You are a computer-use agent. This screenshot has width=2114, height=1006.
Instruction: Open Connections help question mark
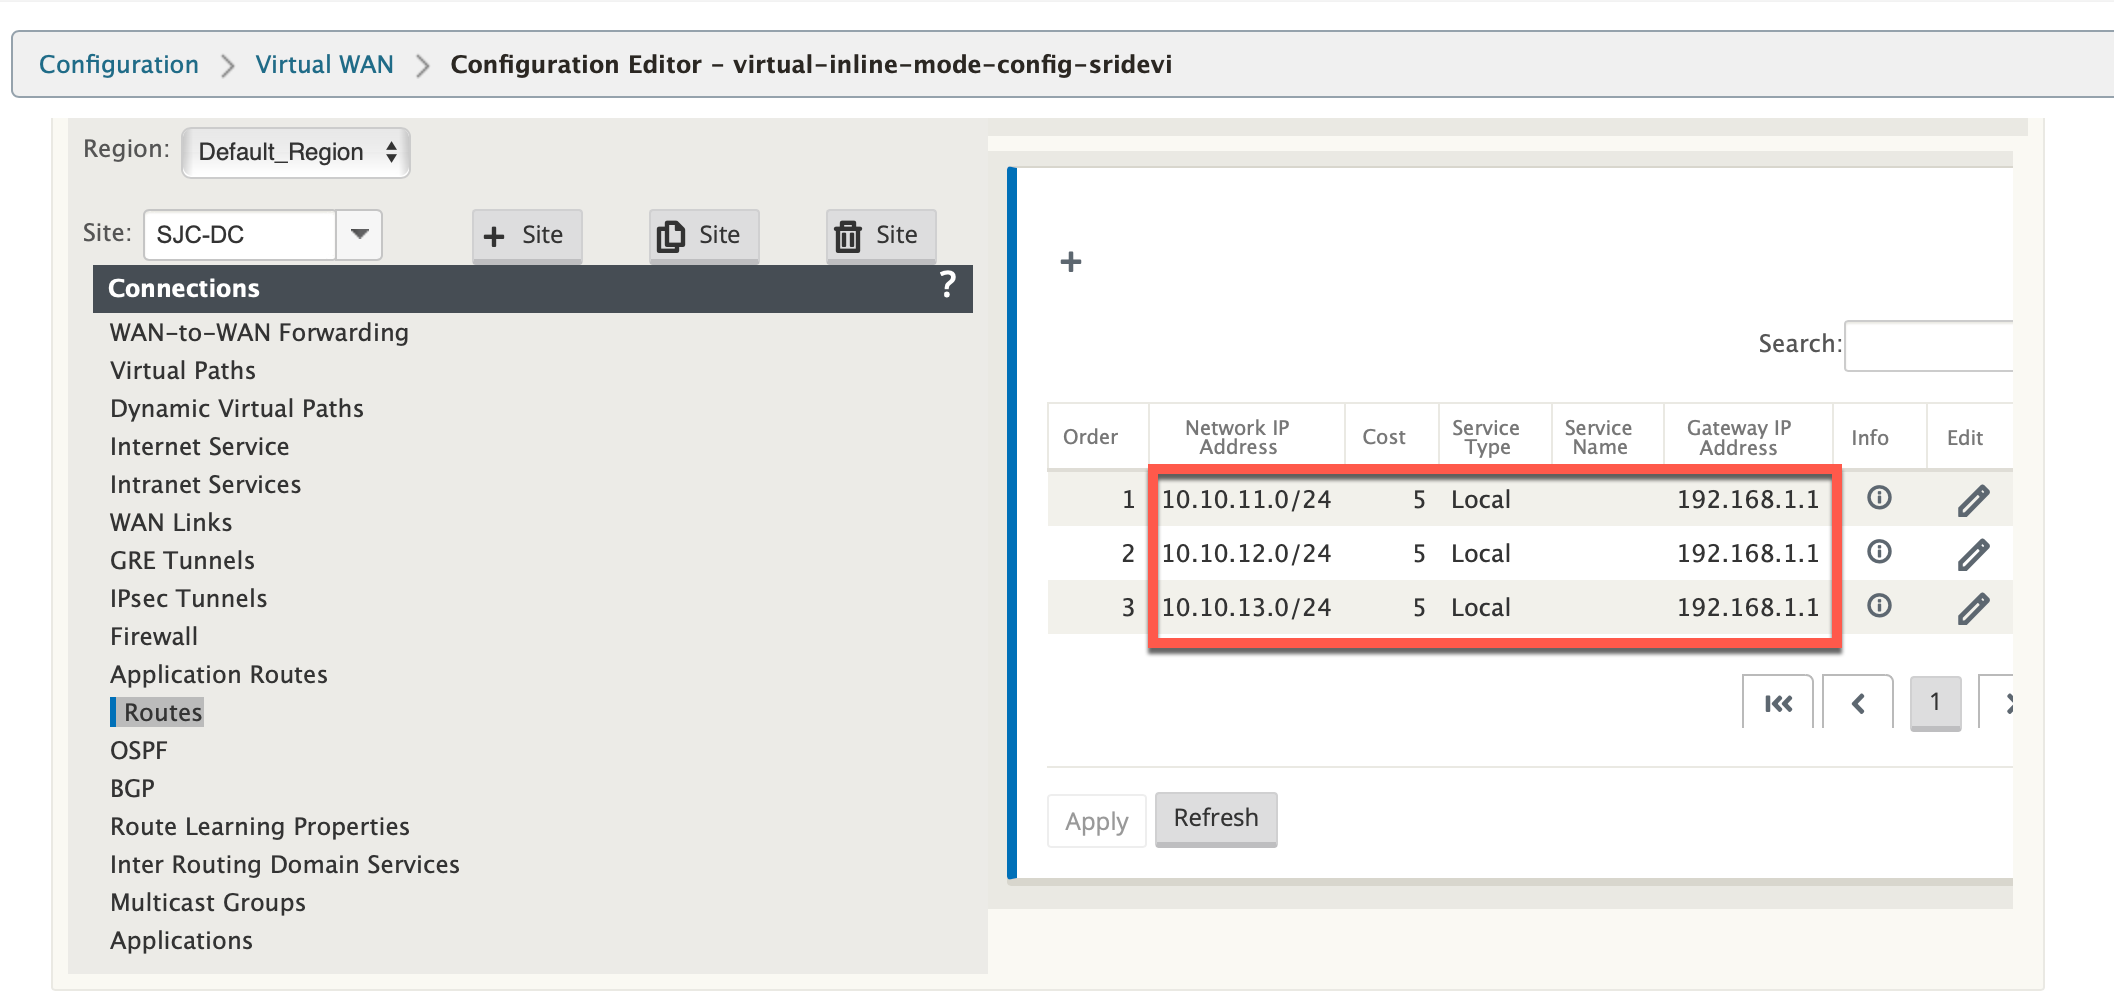(x=947, y=286)
